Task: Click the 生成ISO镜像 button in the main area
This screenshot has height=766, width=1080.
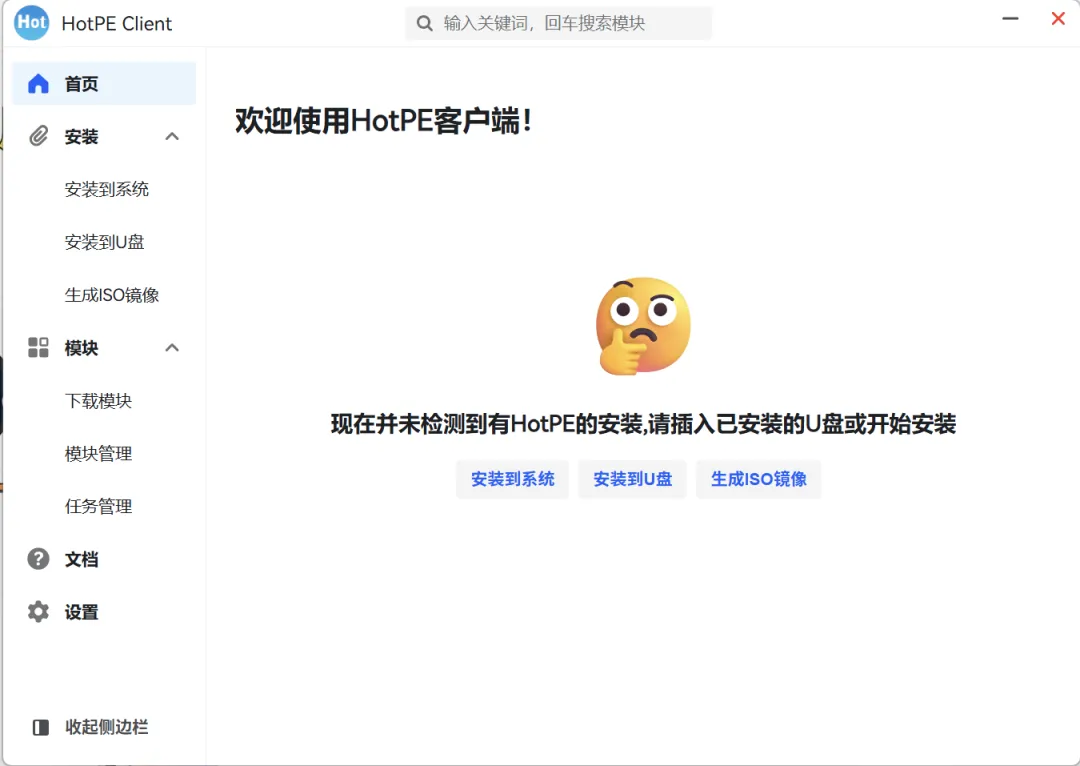Action: 758,479
